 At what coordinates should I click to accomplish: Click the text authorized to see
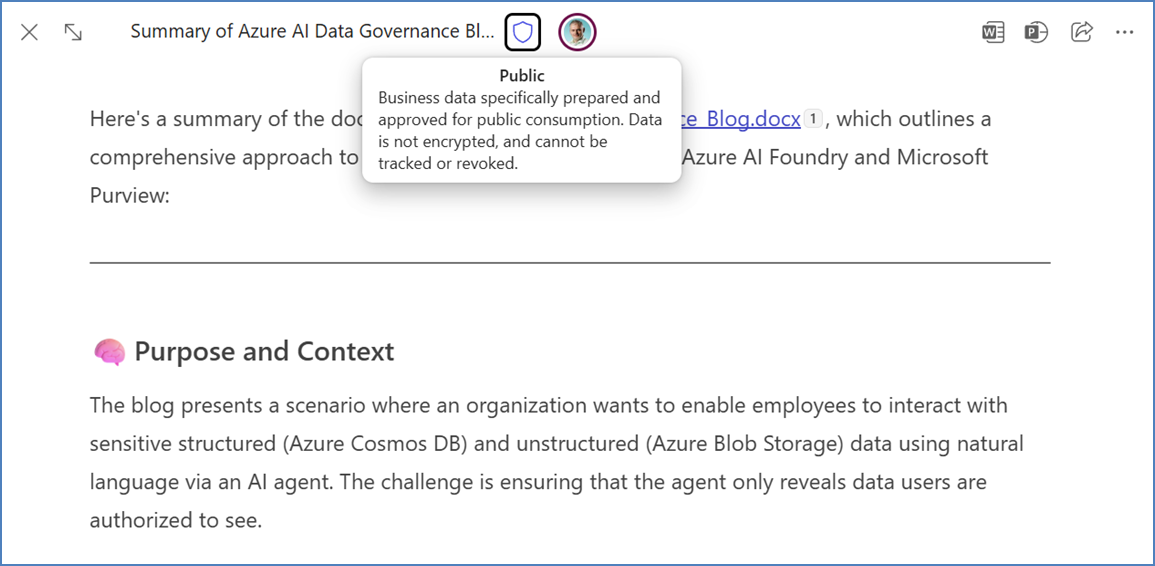pos(175,520)
